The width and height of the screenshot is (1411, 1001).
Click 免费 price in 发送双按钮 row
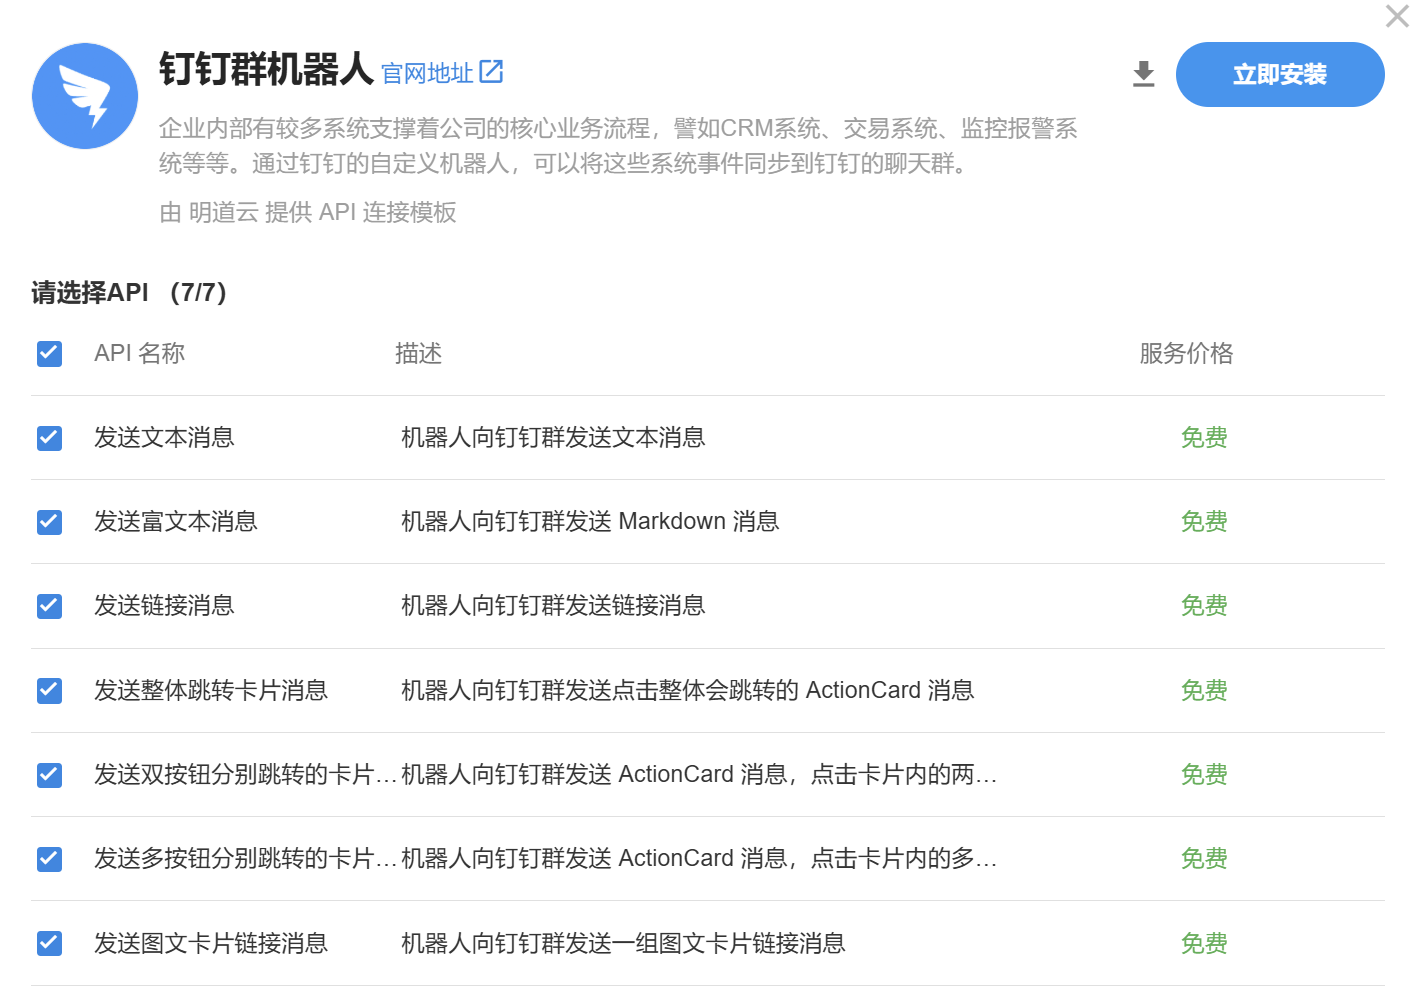pos(1204,775)
